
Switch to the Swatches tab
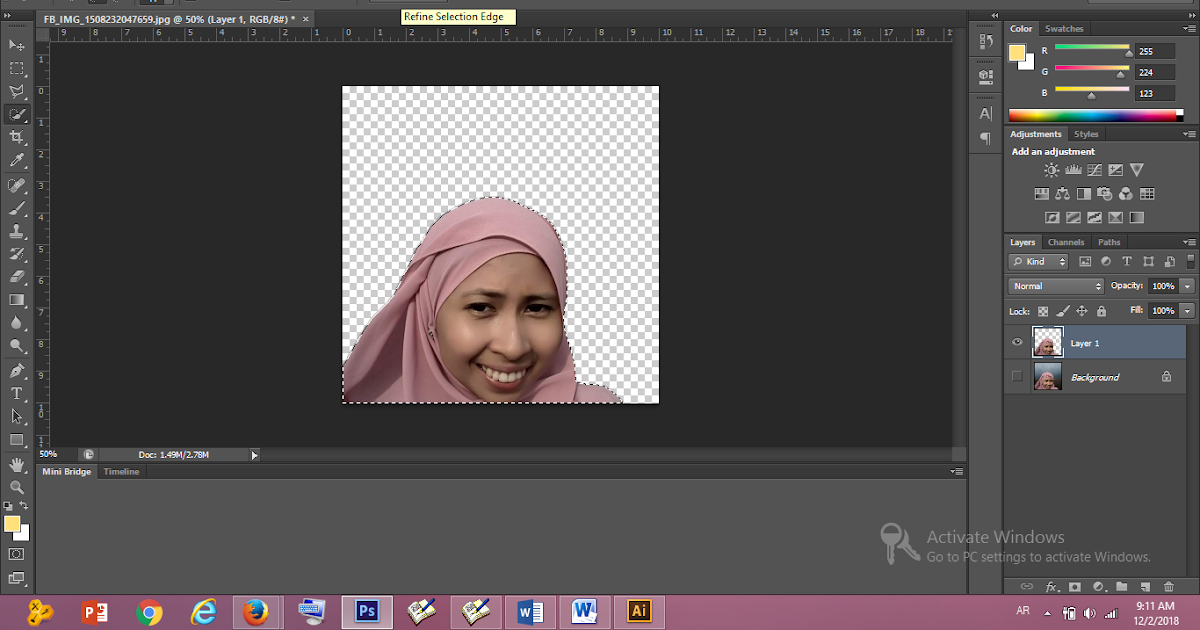point(1063,28)
